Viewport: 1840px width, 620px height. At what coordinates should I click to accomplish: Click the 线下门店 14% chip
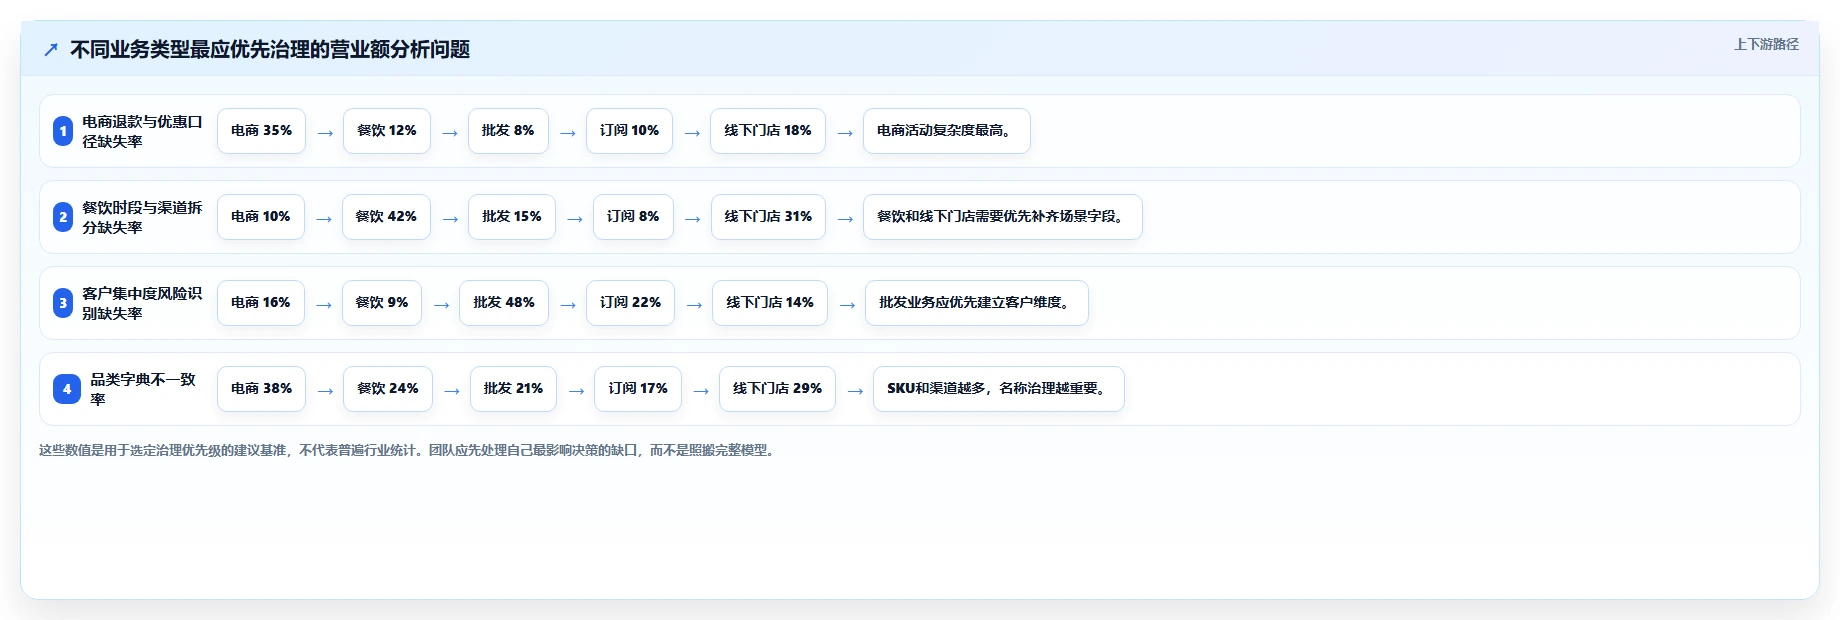(770, 303)
